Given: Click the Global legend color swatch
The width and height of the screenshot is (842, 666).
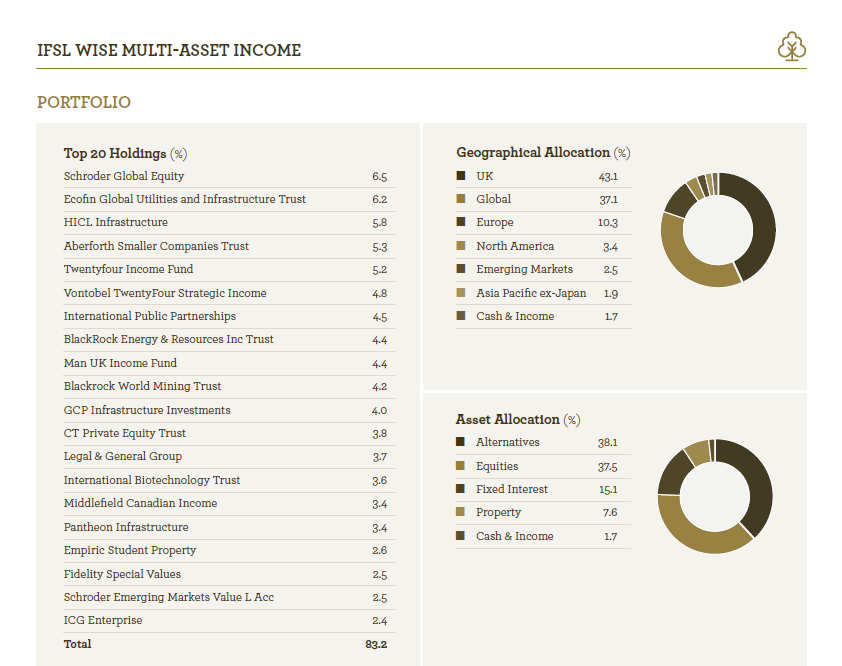Looking at the screenshot, I should click(461, 199).
